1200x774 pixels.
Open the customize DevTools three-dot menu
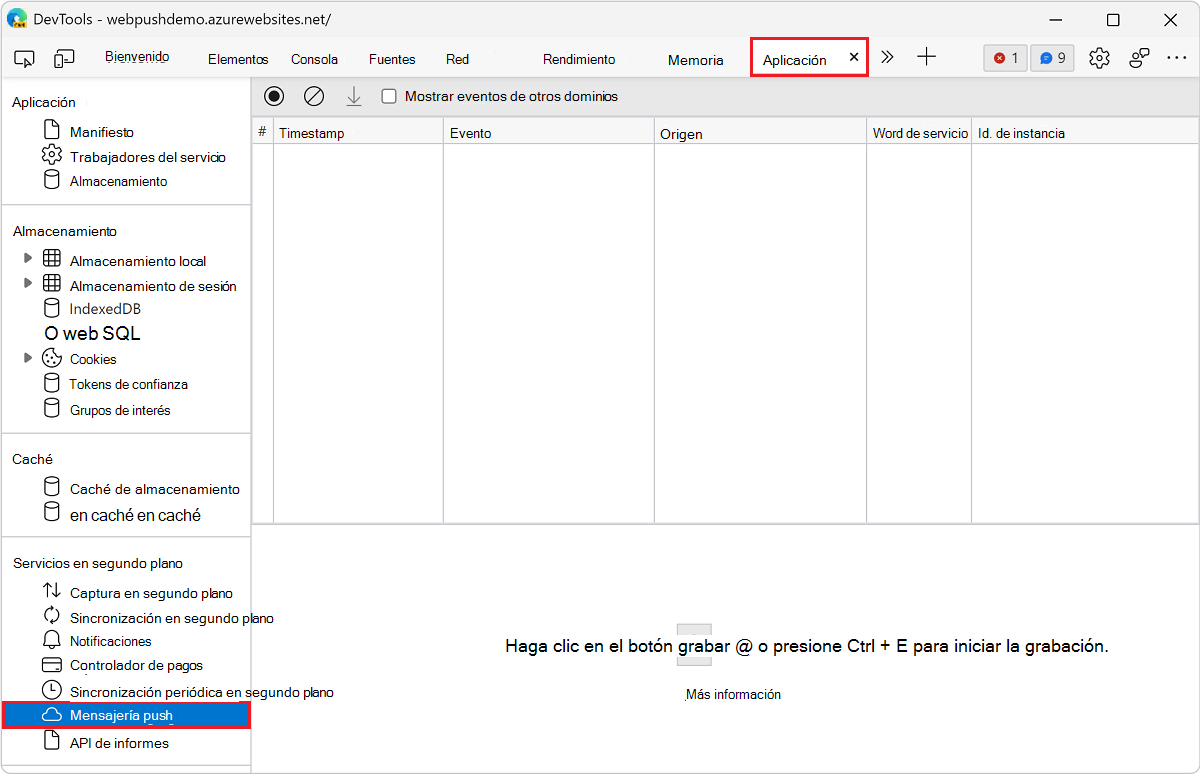coord(1176,58)
